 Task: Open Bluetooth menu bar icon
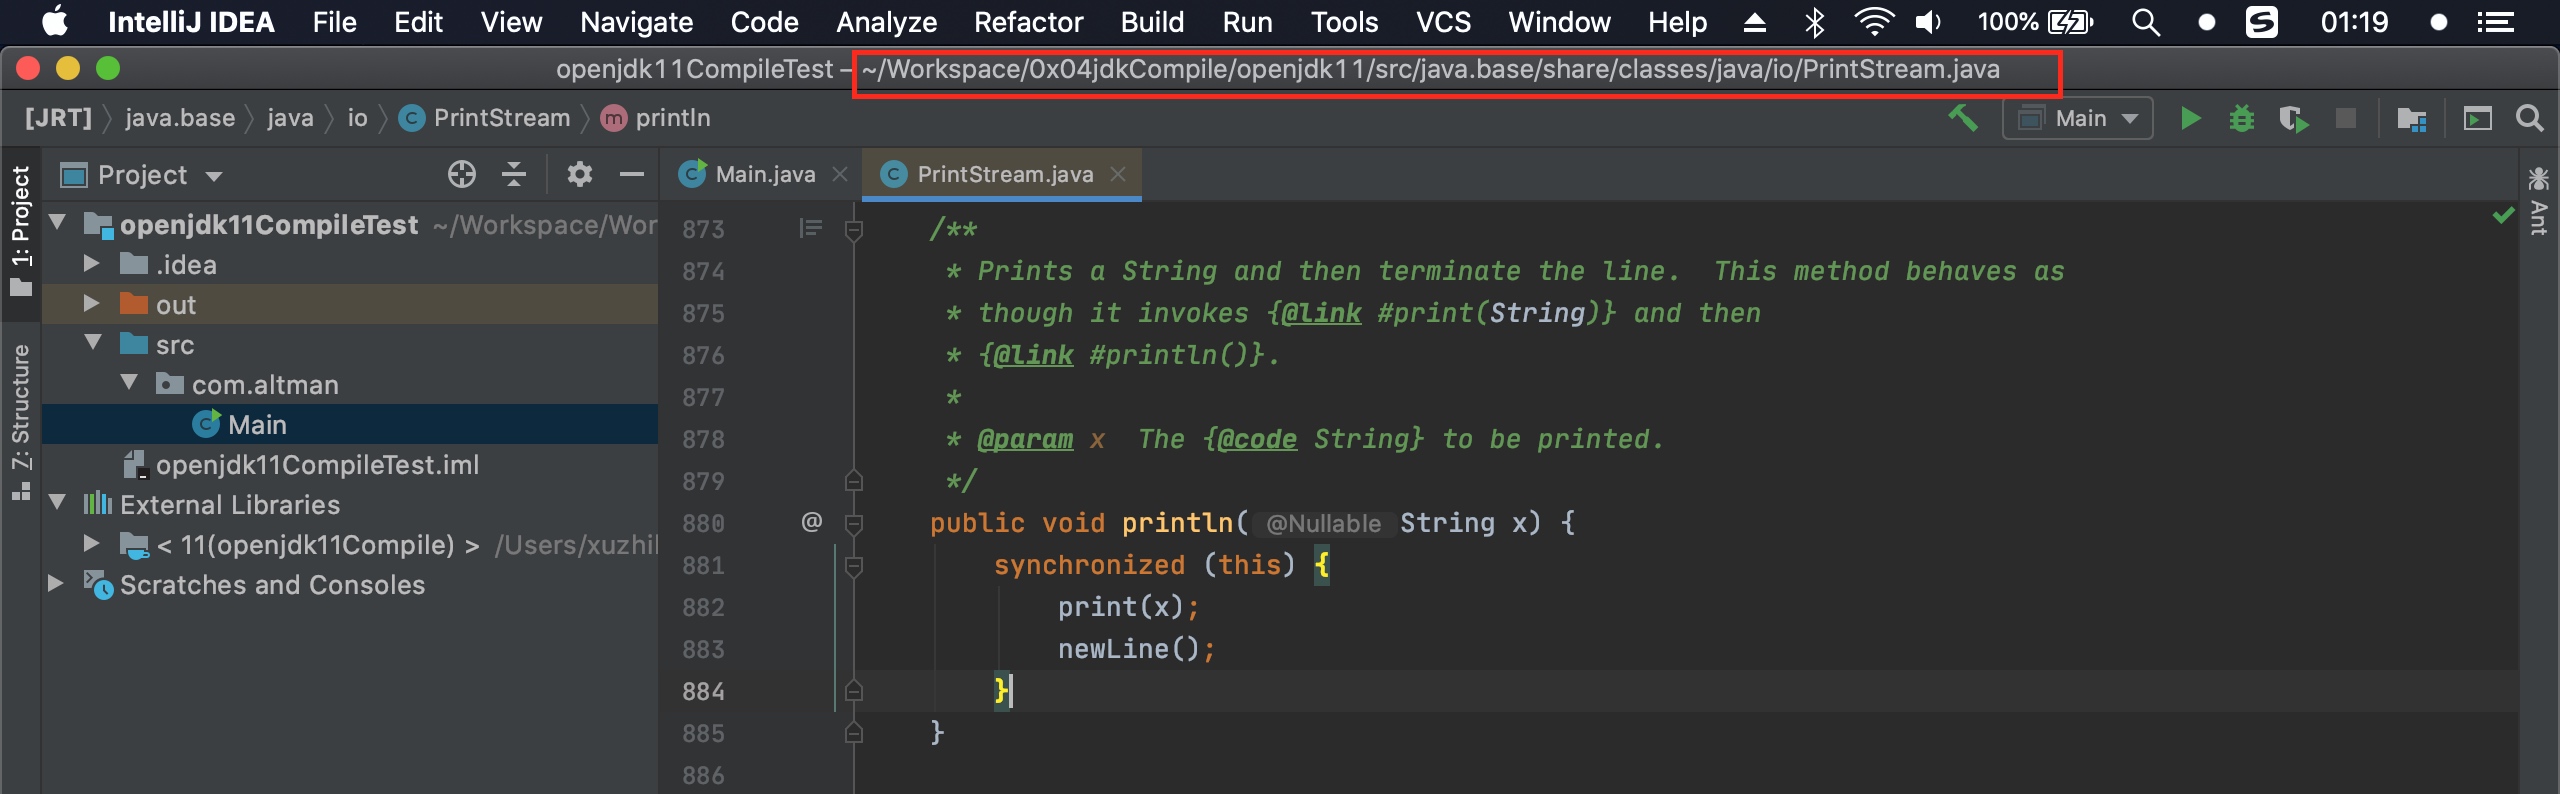1814,22
